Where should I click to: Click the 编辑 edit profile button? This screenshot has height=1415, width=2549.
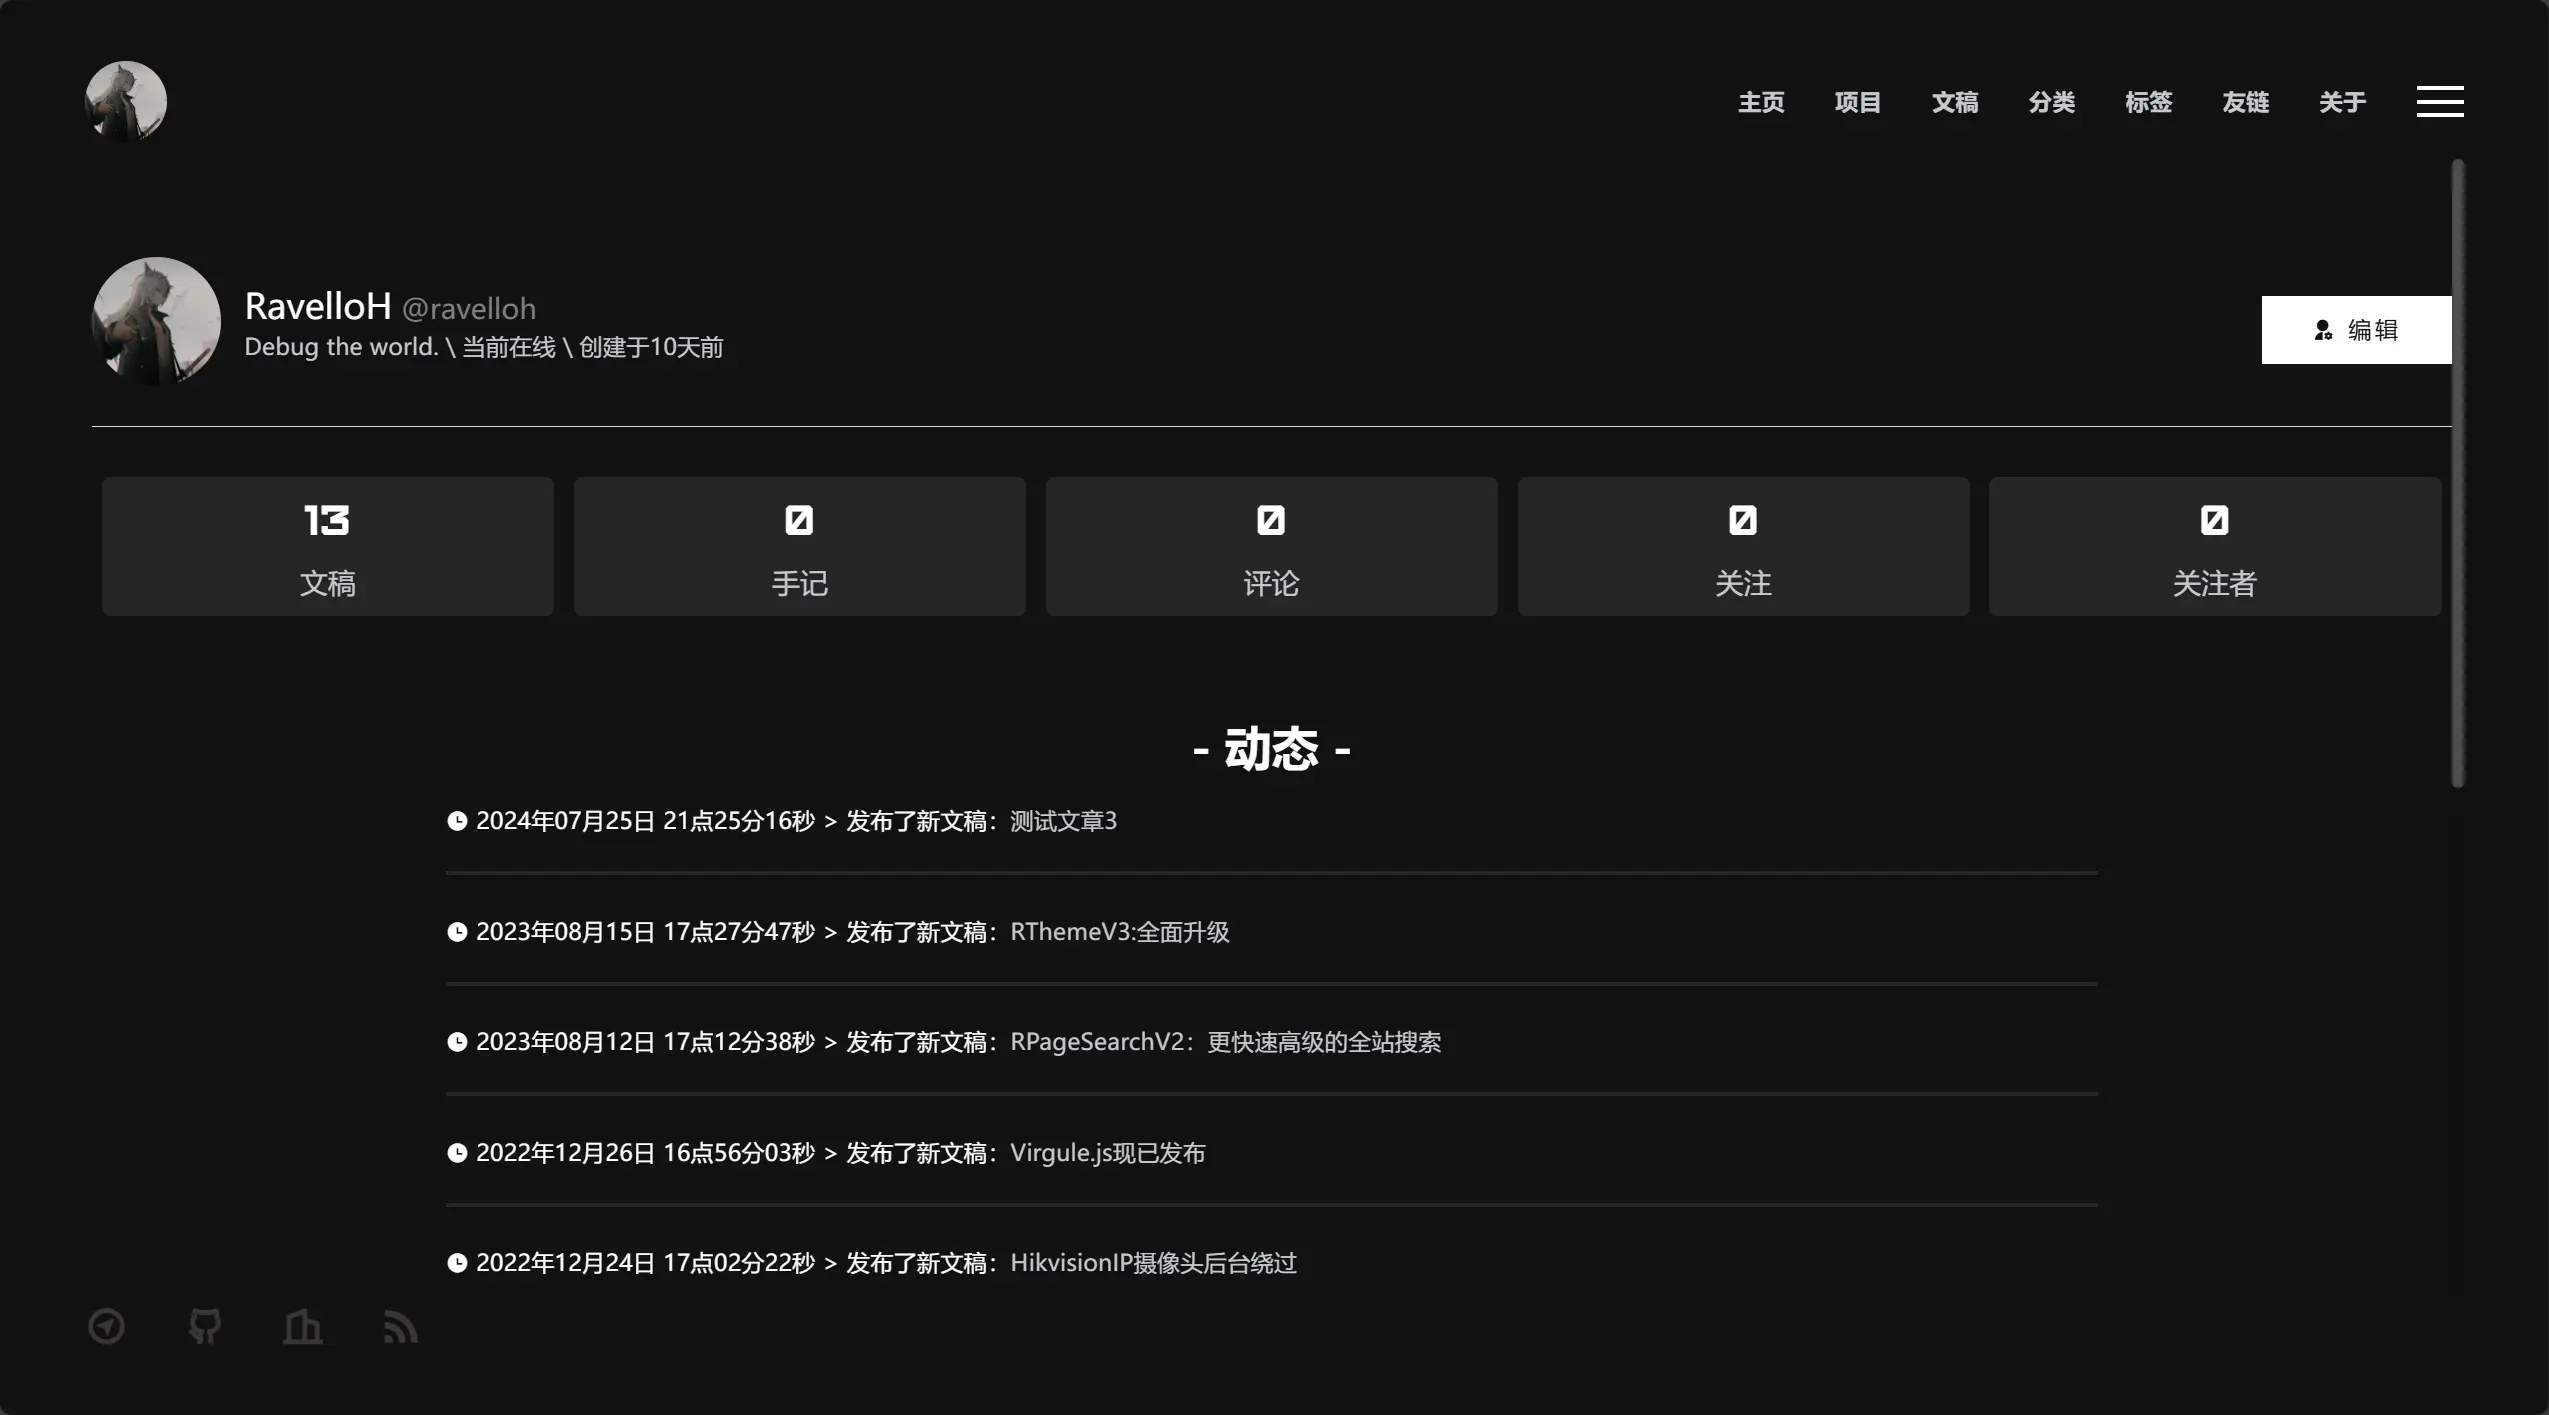[x=2355, y=330]
